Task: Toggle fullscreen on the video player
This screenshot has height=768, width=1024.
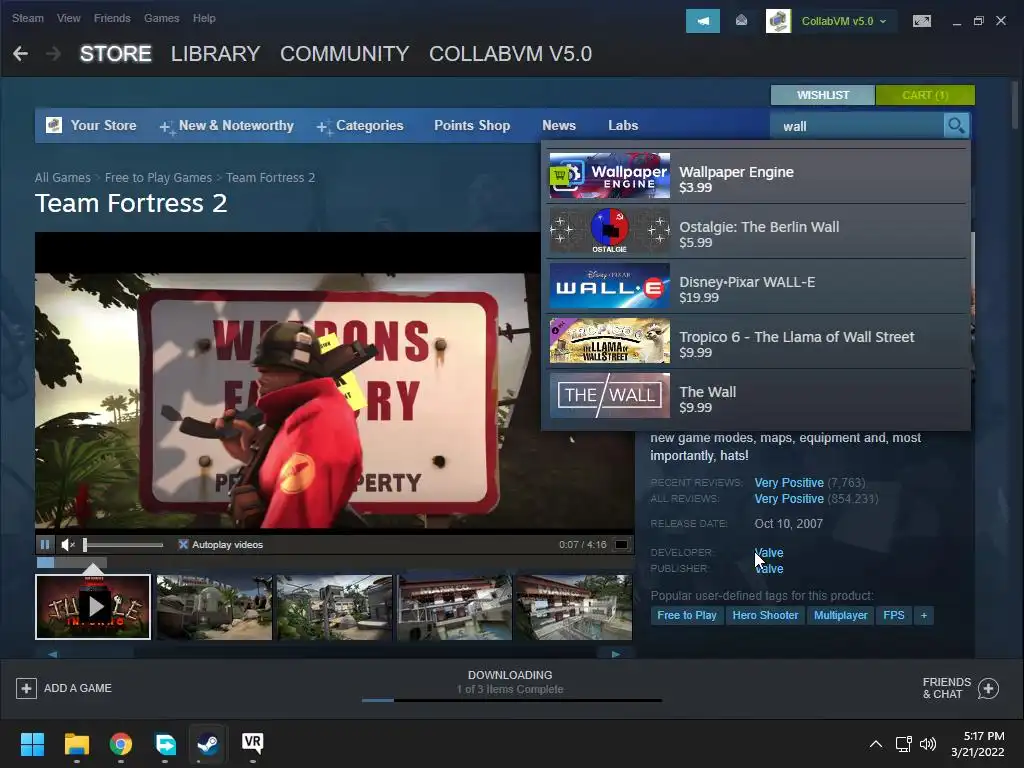Action: [622, 544]
